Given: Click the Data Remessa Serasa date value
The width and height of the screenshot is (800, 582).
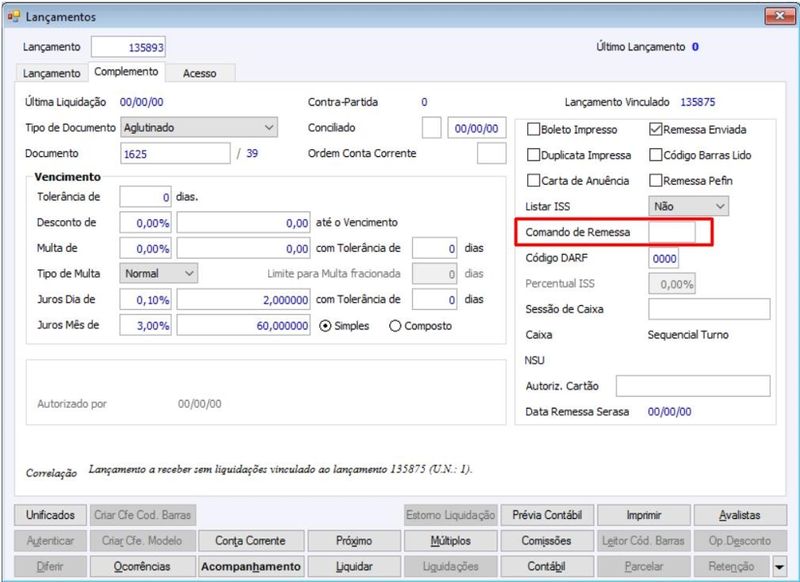Looking at the screenshot, I should point(669,412).
